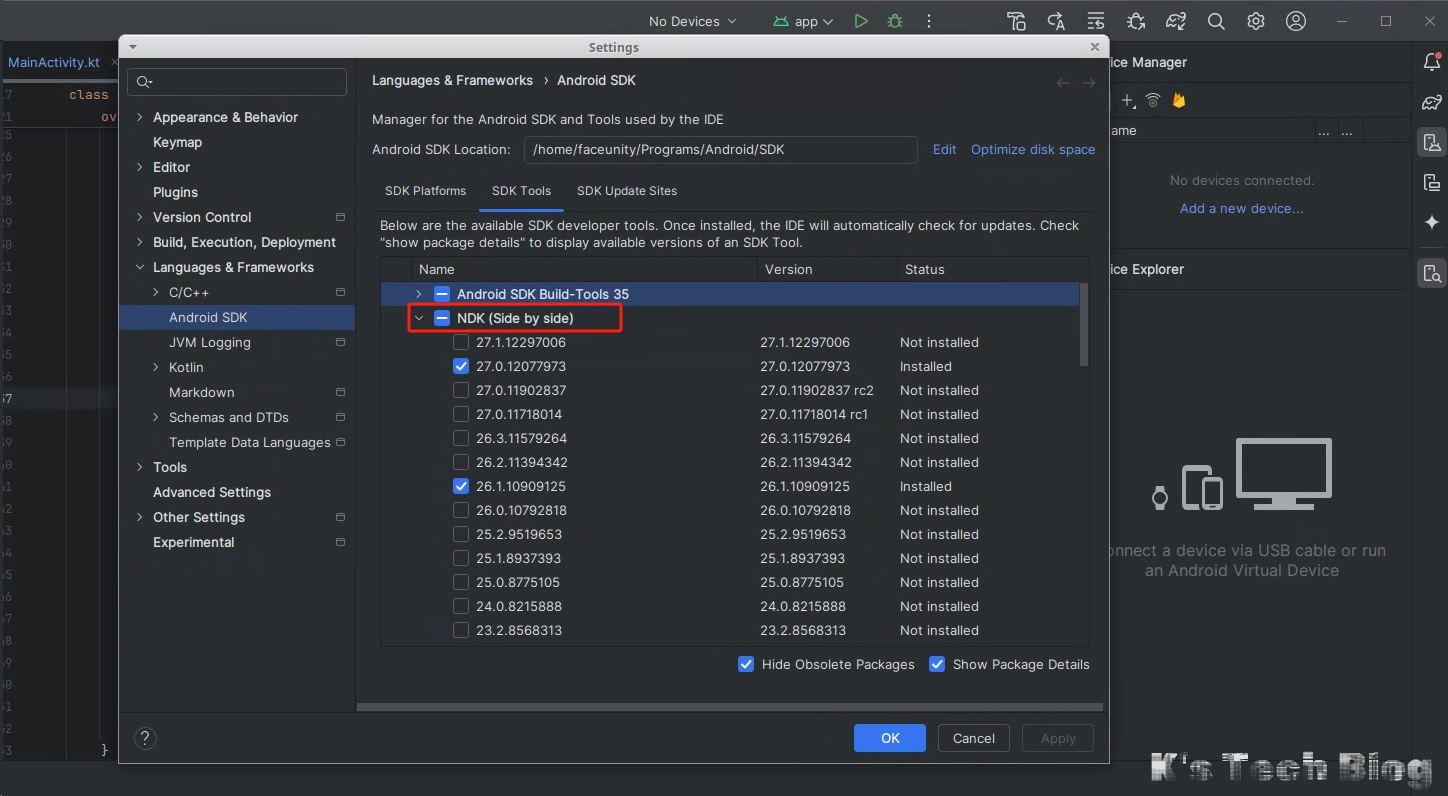1448x796 pixels.
Task: Collapse the NDK (Side by side) group
Action: click(x=419, y=318)
